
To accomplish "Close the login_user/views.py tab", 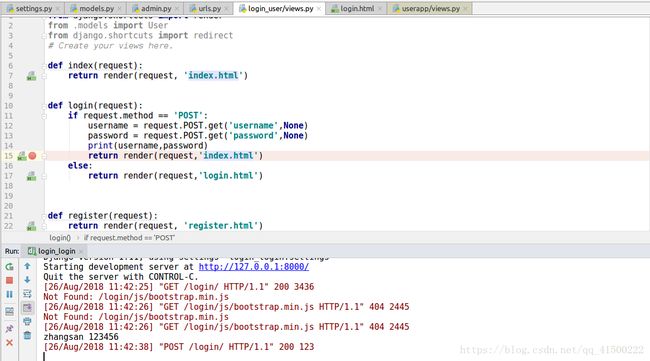I will tap(319, 9).
